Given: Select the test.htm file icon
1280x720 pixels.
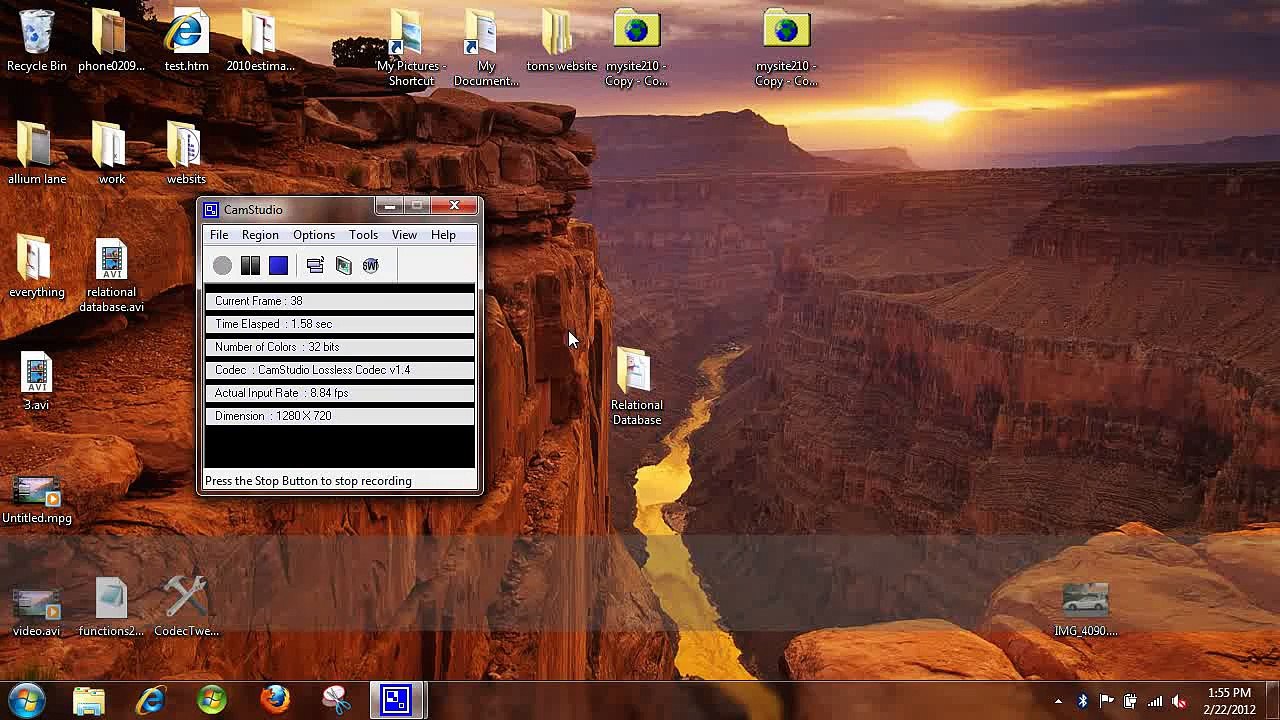Looking at the screenshot, I should pos(186,41).
